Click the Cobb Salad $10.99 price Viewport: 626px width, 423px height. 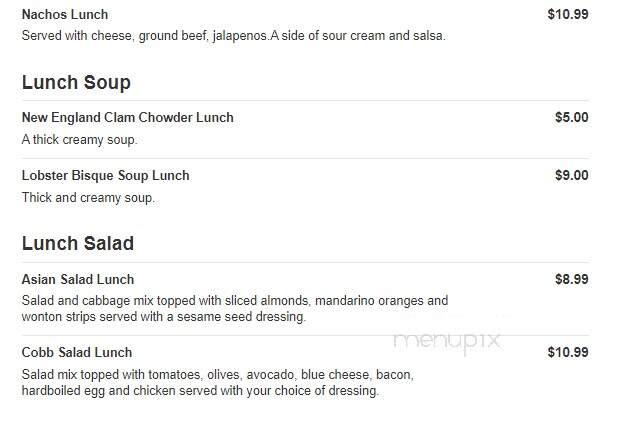tap(568, 352)
